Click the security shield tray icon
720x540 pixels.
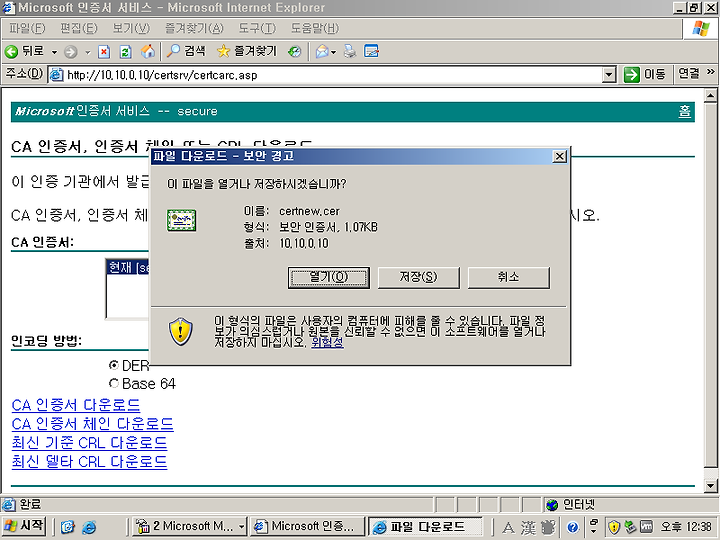[614, 527]
